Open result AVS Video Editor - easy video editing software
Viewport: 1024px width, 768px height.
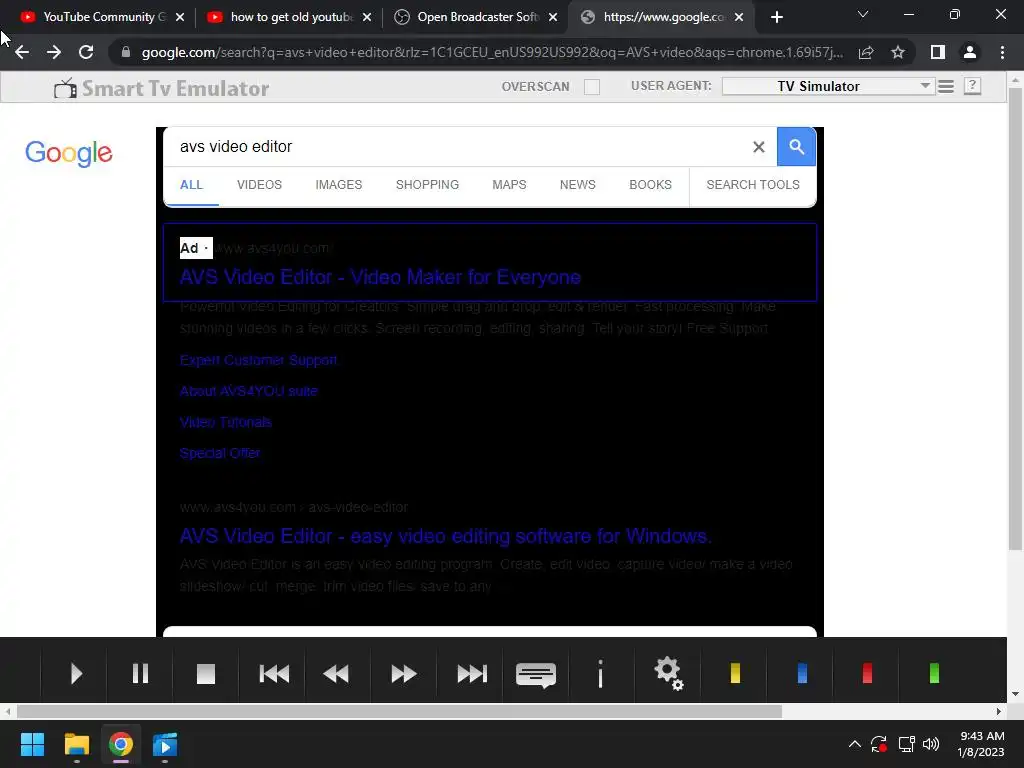tap(445, 536)
